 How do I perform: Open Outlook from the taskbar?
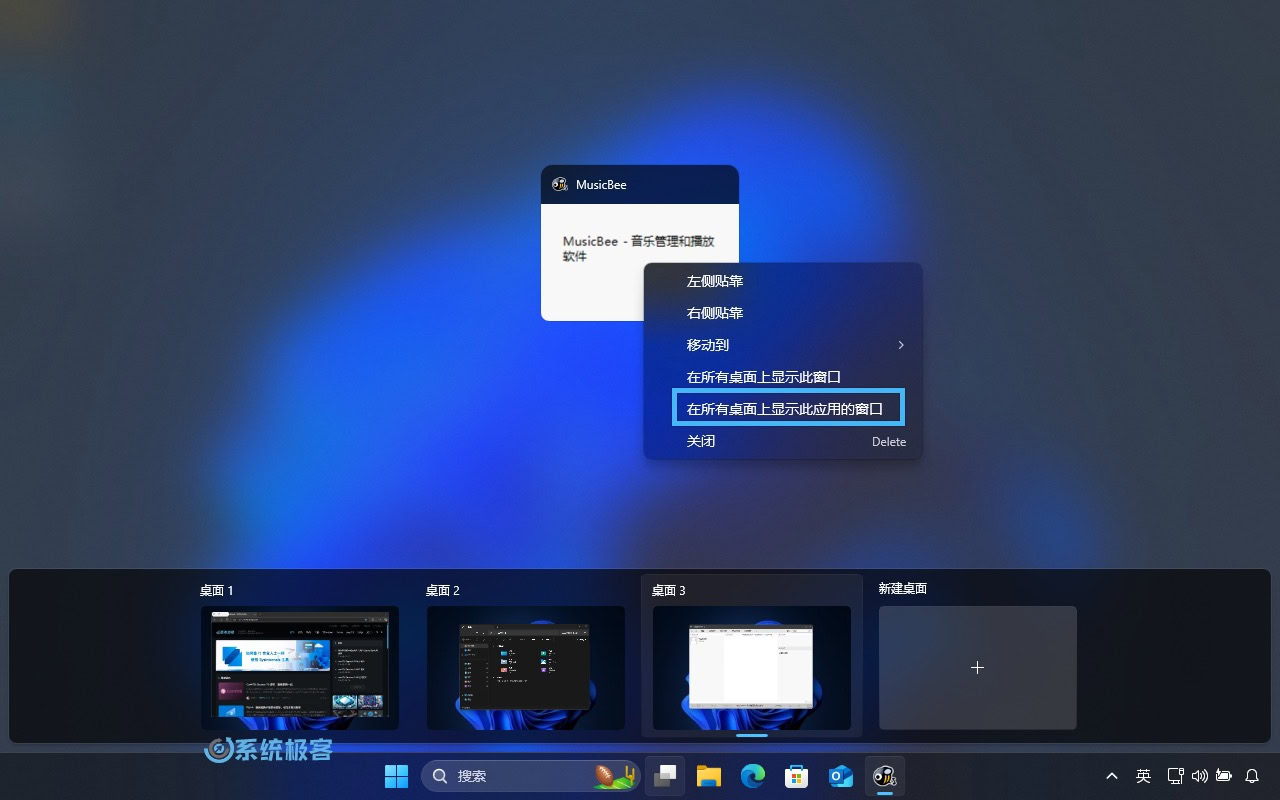click(841, 776)
